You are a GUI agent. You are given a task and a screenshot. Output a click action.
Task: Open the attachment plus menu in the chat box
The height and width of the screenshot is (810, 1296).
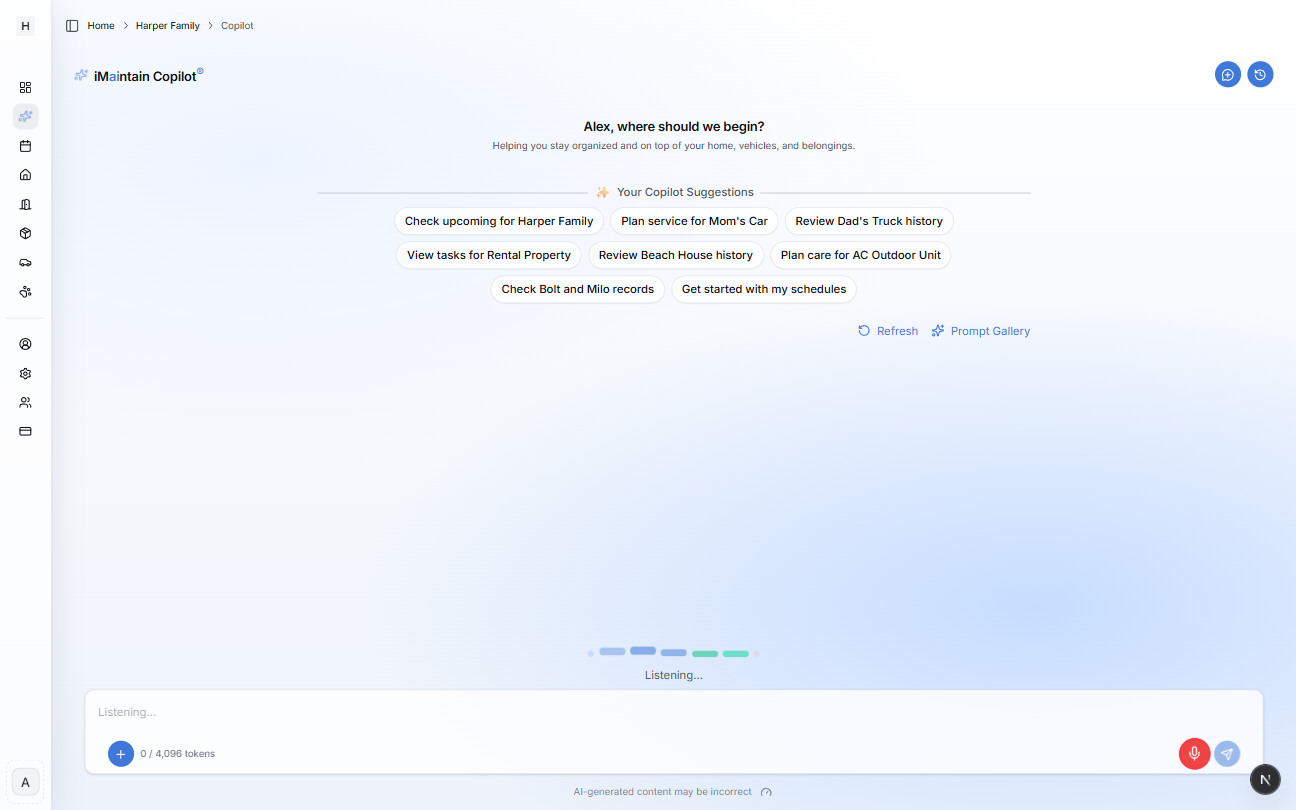coord(121,753)
